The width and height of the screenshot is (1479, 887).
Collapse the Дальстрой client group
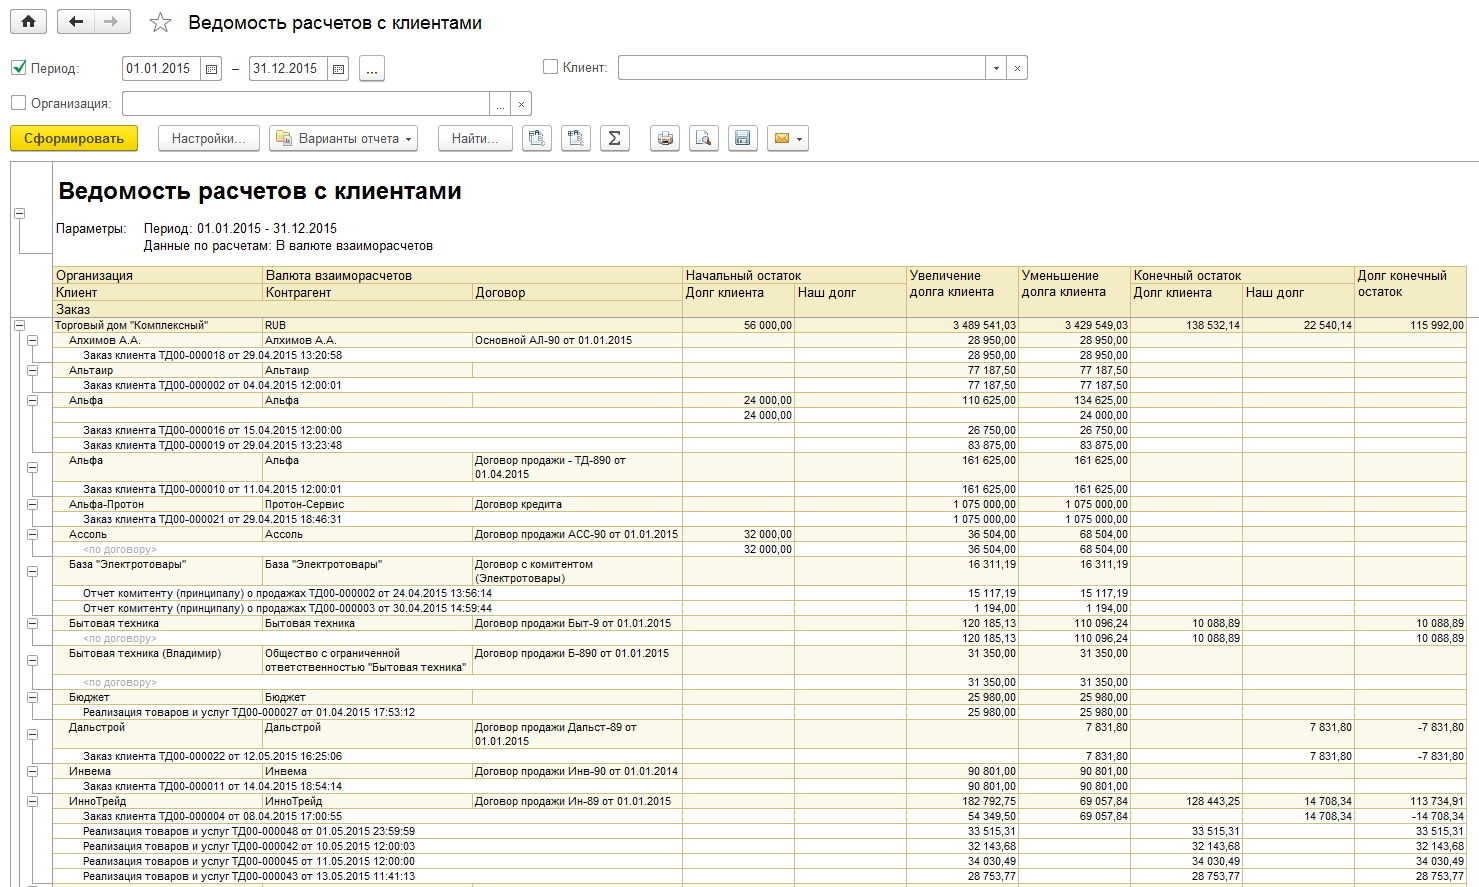click(33, 734)
